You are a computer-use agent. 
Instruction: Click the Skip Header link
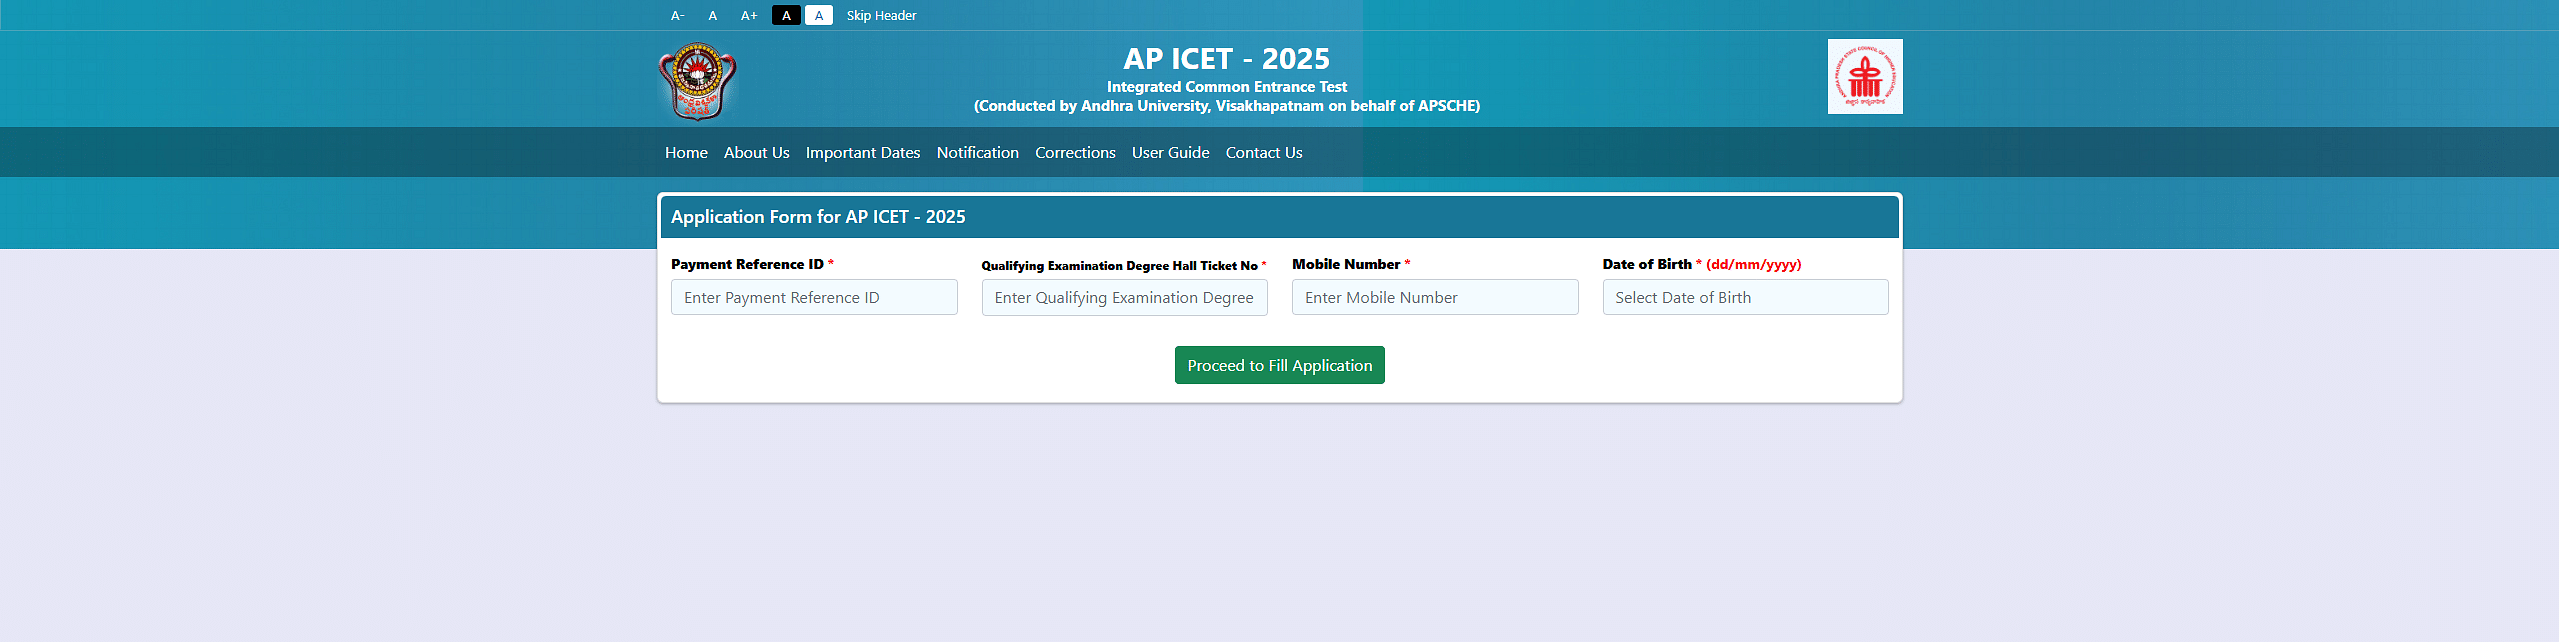click(x=881, y=15)
